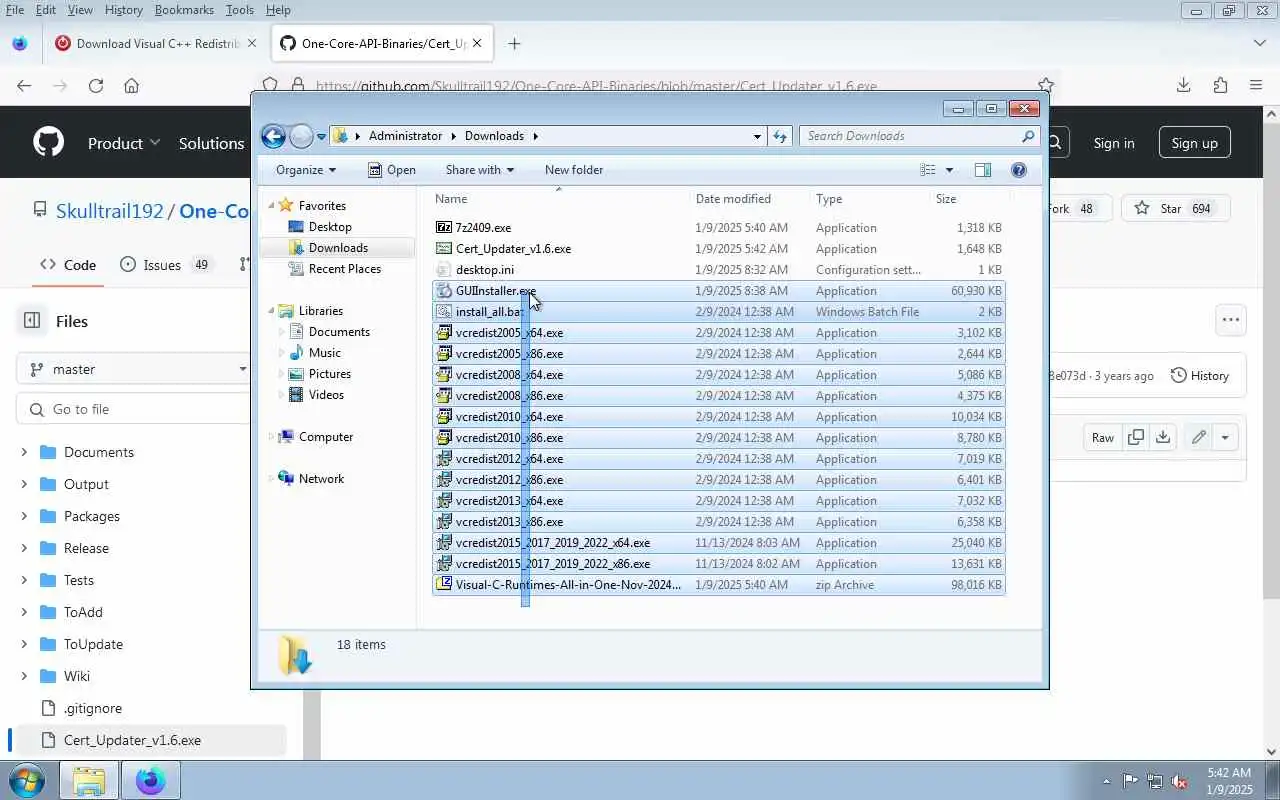The image size is (1280, 800).
Task: Switch to Download Visual C++ Redistributable tab
Action: [156, 43]
